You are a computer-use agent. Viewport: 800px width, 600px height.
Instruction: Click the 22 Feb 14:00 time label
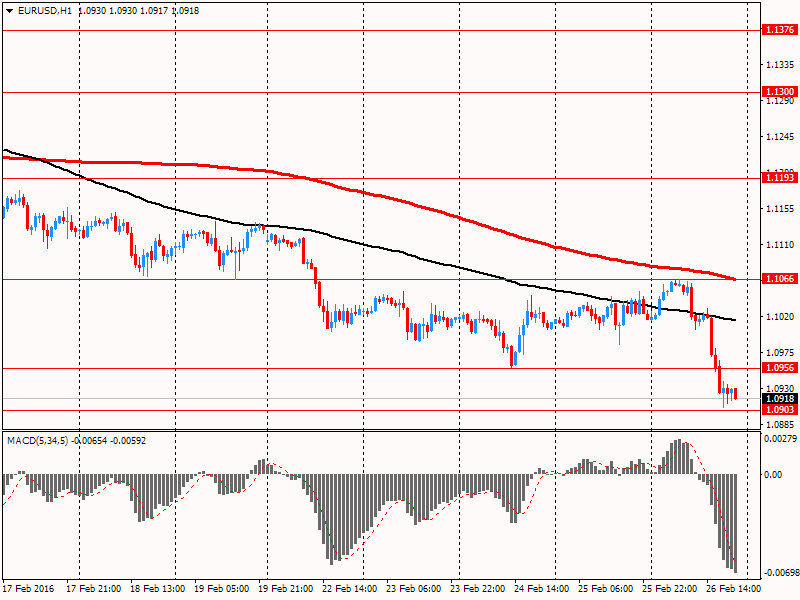point(350,588)
